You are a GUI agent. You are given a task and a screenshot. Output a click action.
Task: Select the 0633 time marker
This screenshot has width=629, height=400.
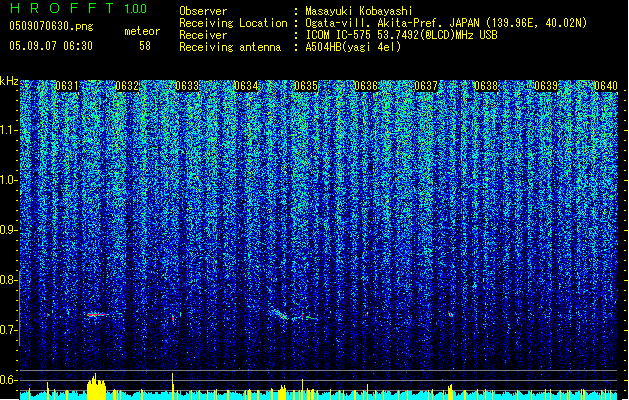coord(187,86)
